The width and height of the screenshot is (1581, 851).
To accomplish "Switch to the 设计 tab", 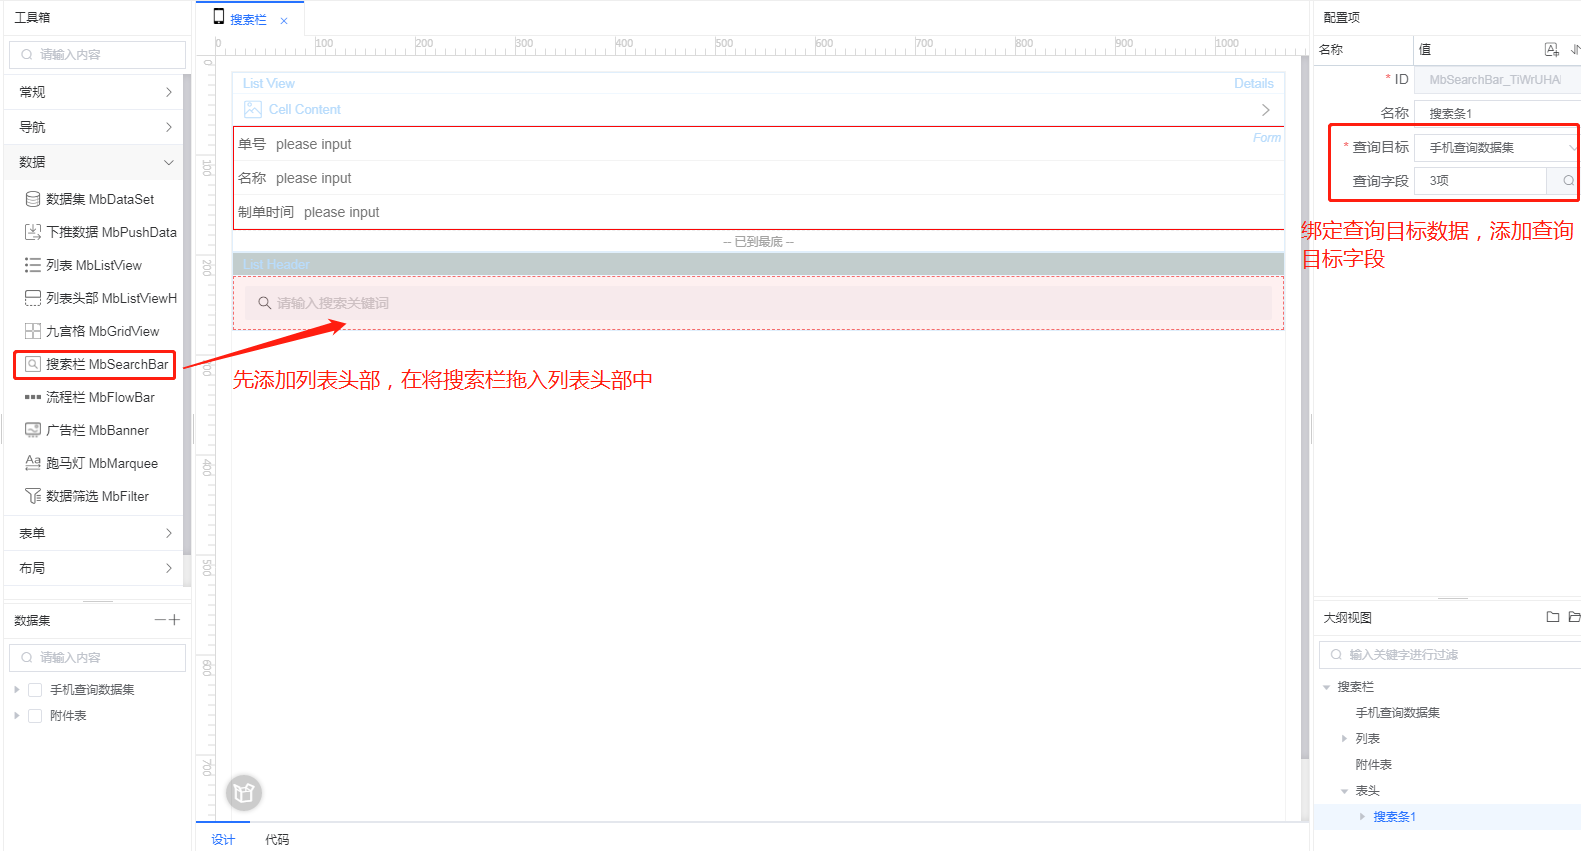I will [x=223, y=839].
